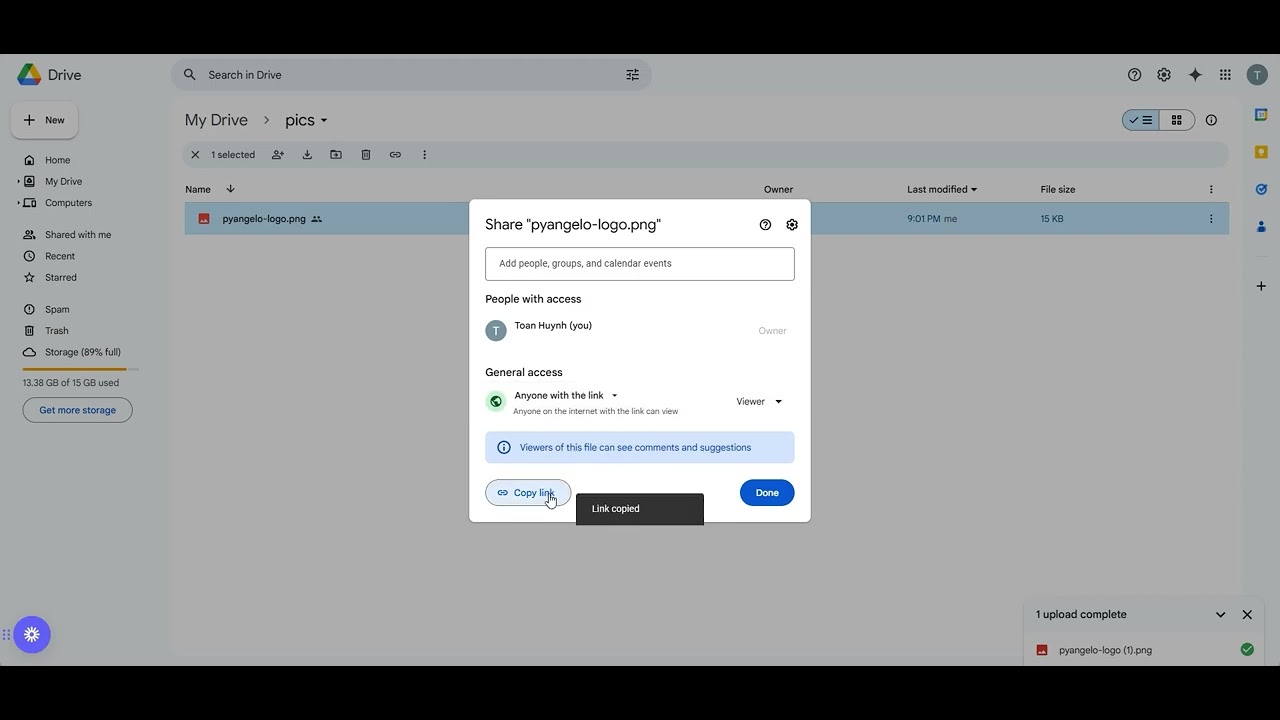The image size is (1280, 720).
Task: Click the download toolbar icon
Action: (x=307, y=155)
